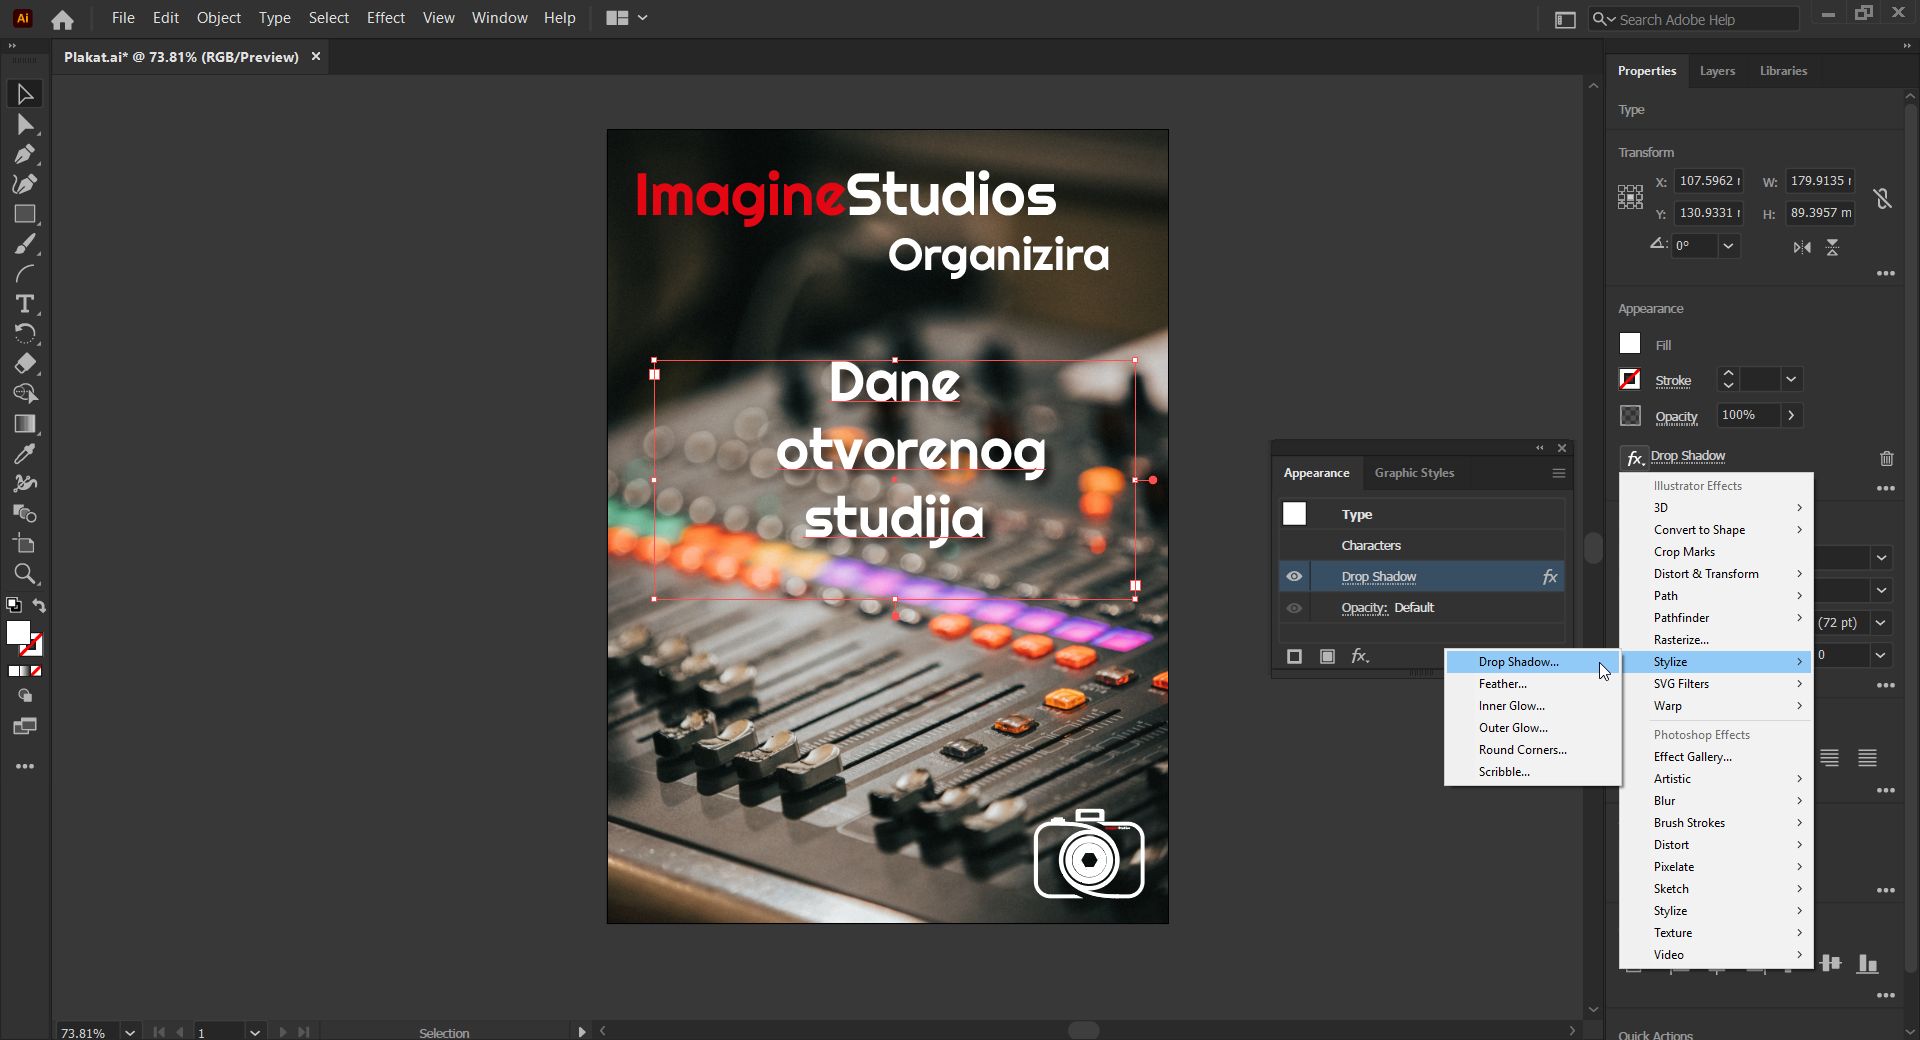Toggle visibility of Opacity Default row
1920x1040 pixels.
pos(1294,608)
